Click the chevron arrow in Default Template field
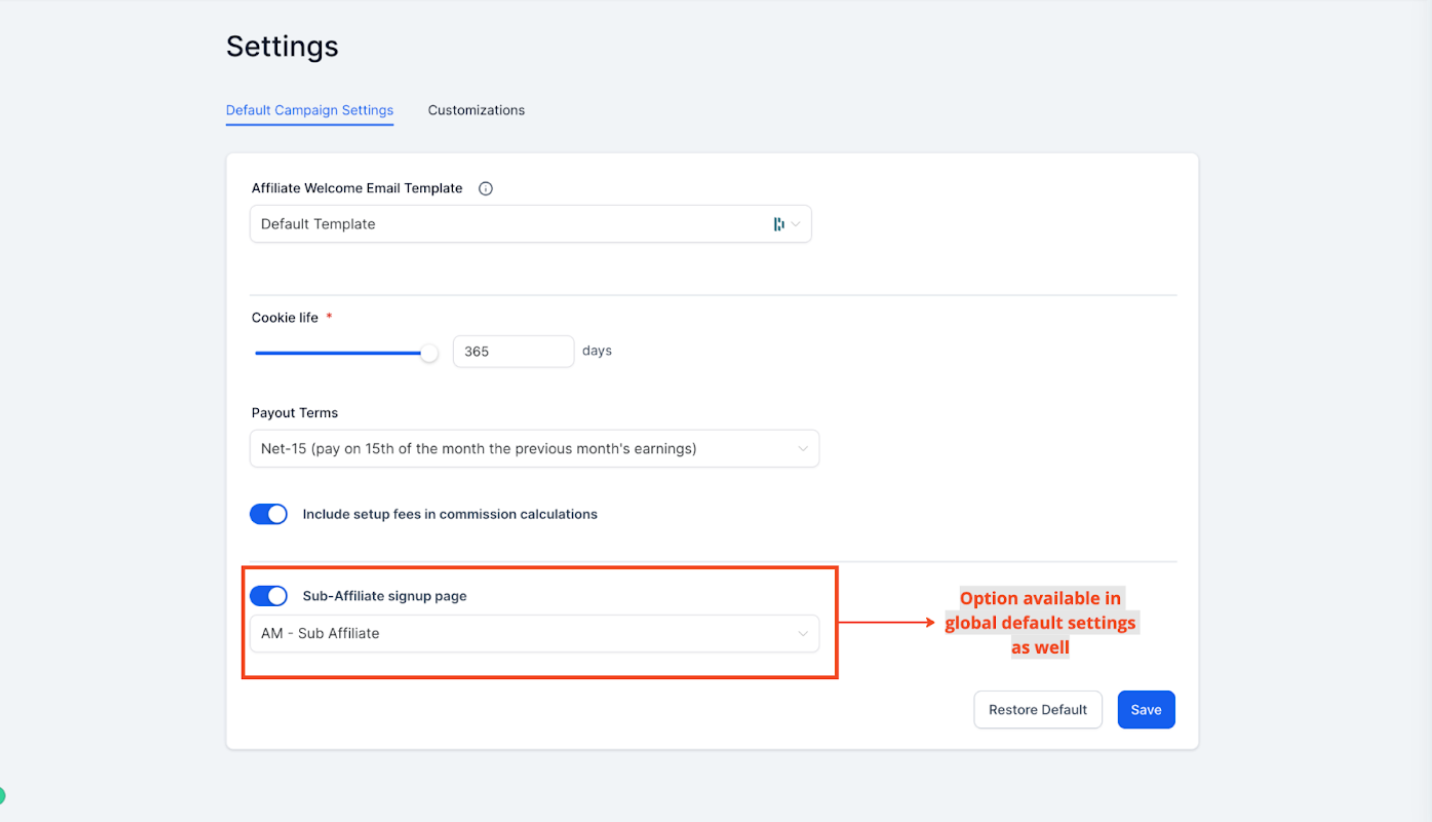 797,224
